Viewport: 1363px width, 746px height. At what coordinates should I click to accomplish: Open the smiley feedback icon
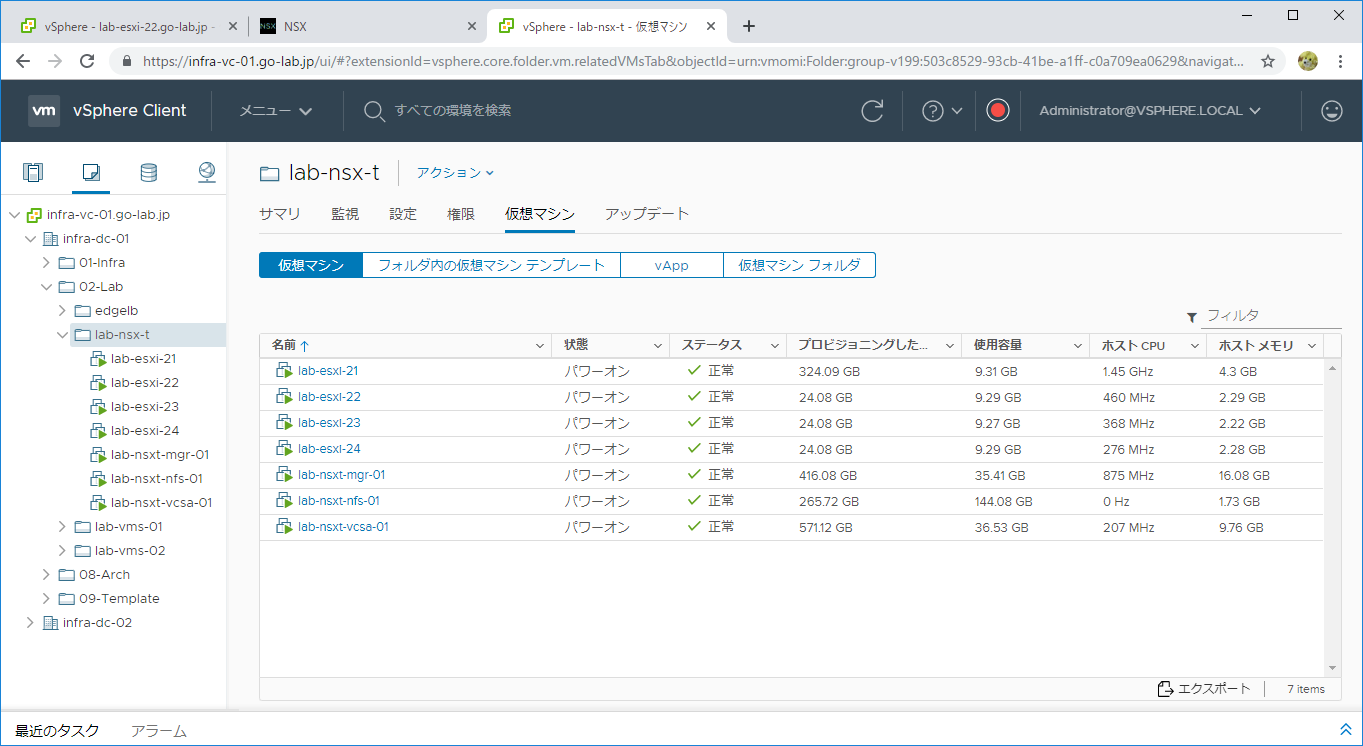[x=1332, y=111]
